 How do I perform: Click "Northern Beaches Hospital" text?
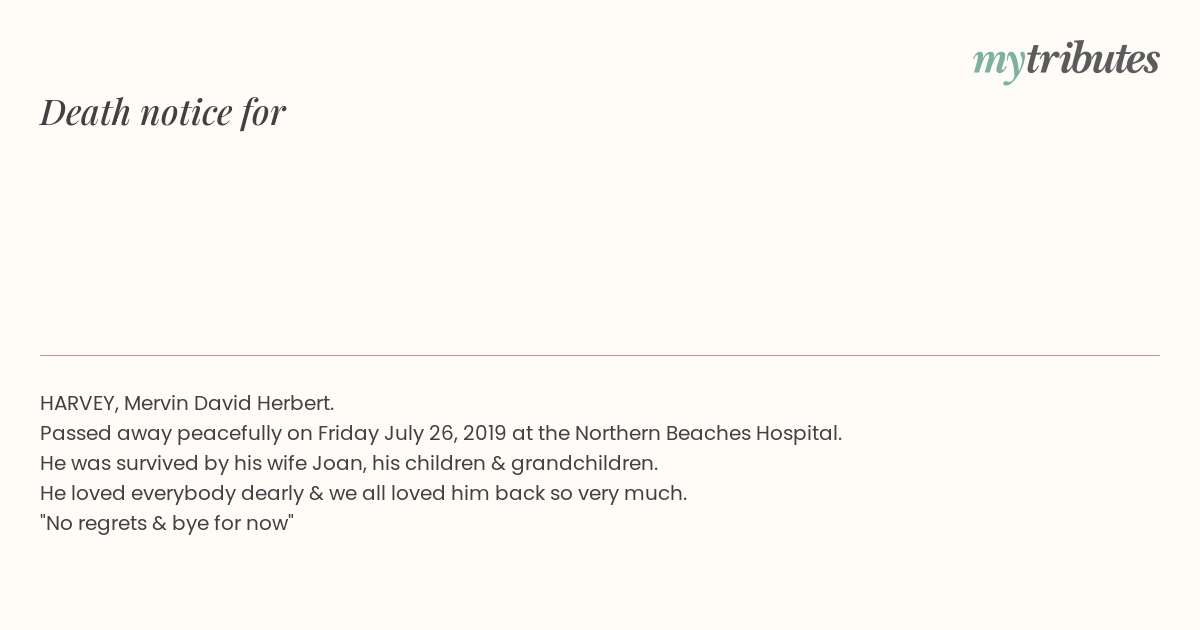pyautogui.click(x=707, y=434)
